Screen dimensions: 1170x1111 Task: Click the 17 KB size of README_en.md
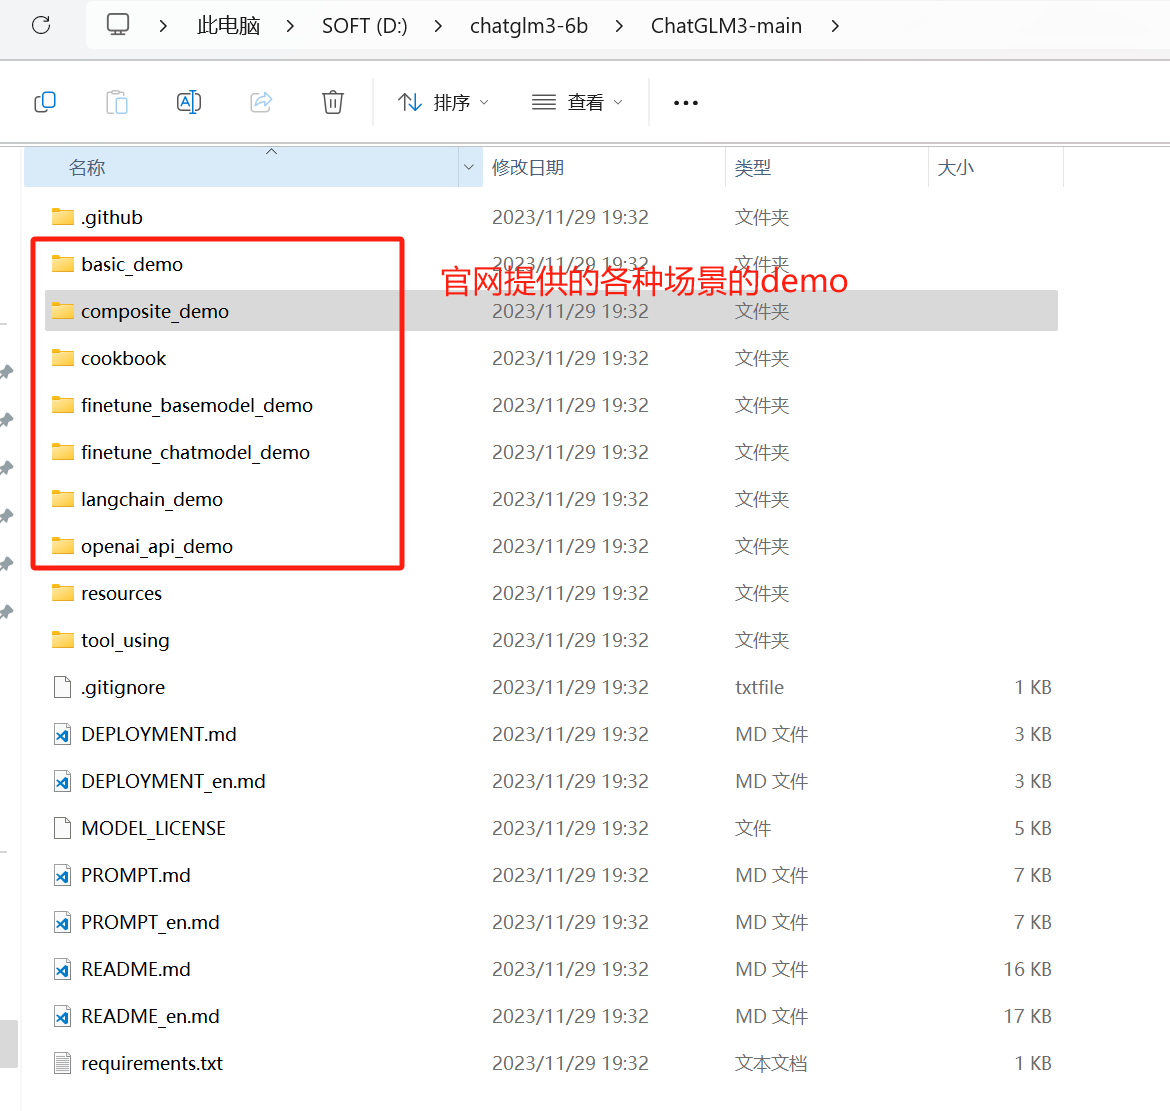coord(1027,1016)
